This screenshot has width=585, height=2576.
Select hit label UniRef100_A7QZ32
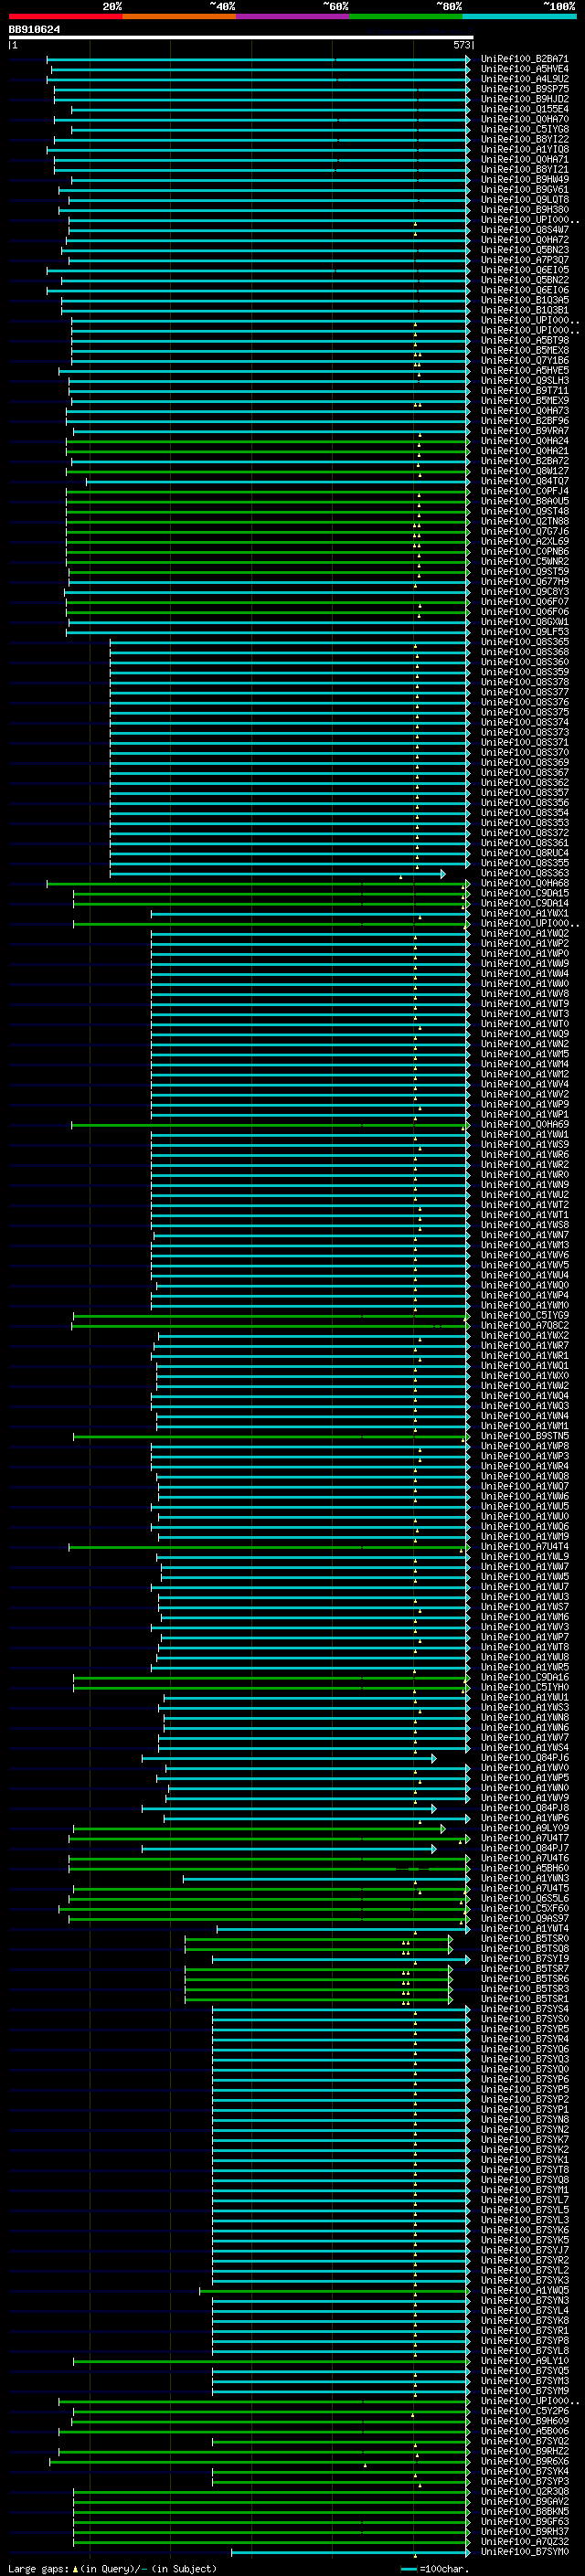tap(524, 2541)
